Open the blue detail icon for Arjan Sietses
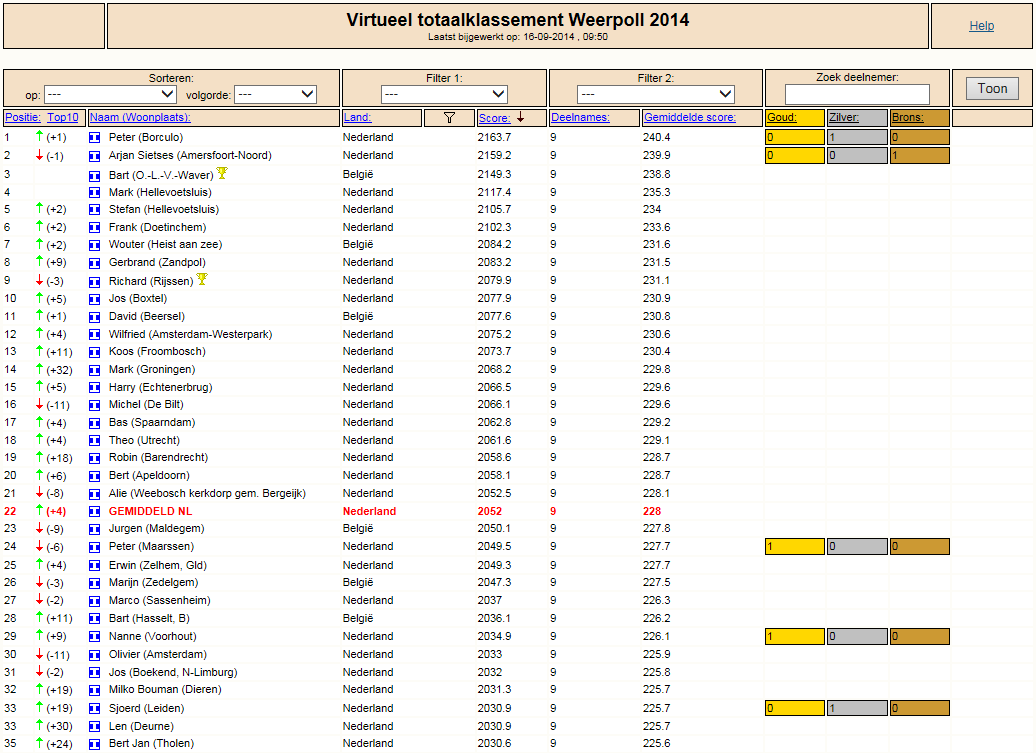Image resolution: width=1036 pixels, height=753 pixels. pos(94,156)
